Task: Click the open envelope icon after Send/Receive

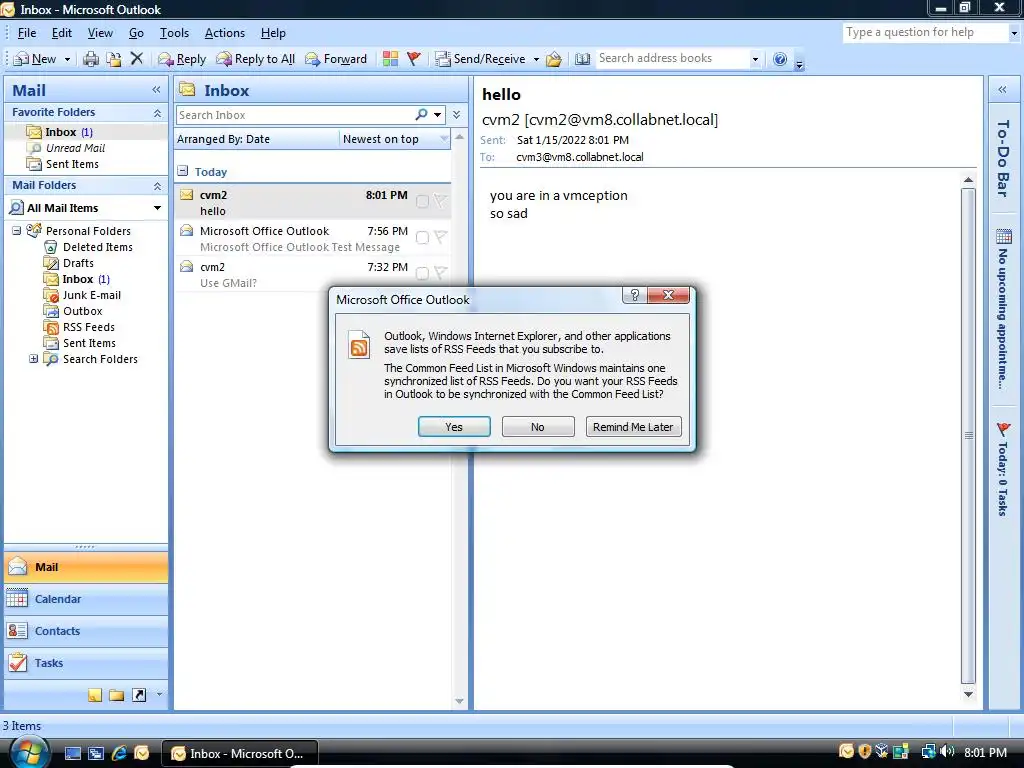Action: pyautogui.click(x=554, y=59)
